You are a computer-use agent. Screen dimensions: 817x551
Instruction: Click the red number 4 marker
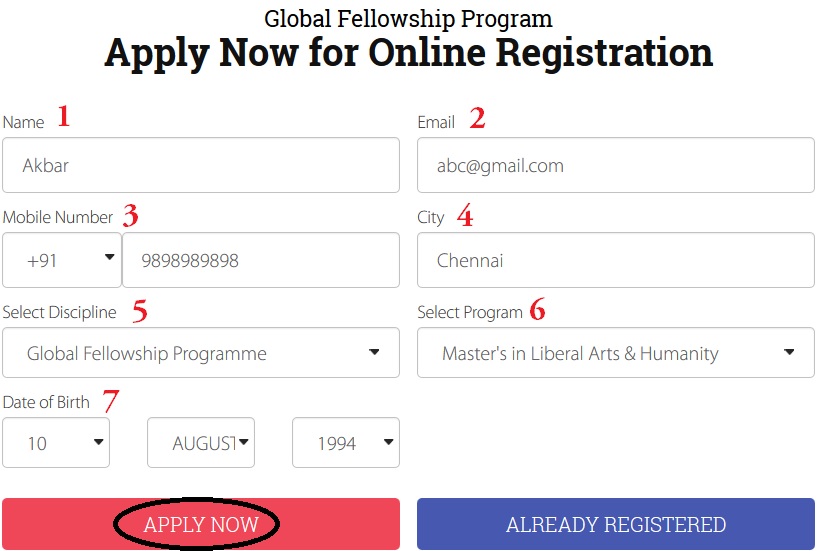pyautogui.click(x=465, y=215)
